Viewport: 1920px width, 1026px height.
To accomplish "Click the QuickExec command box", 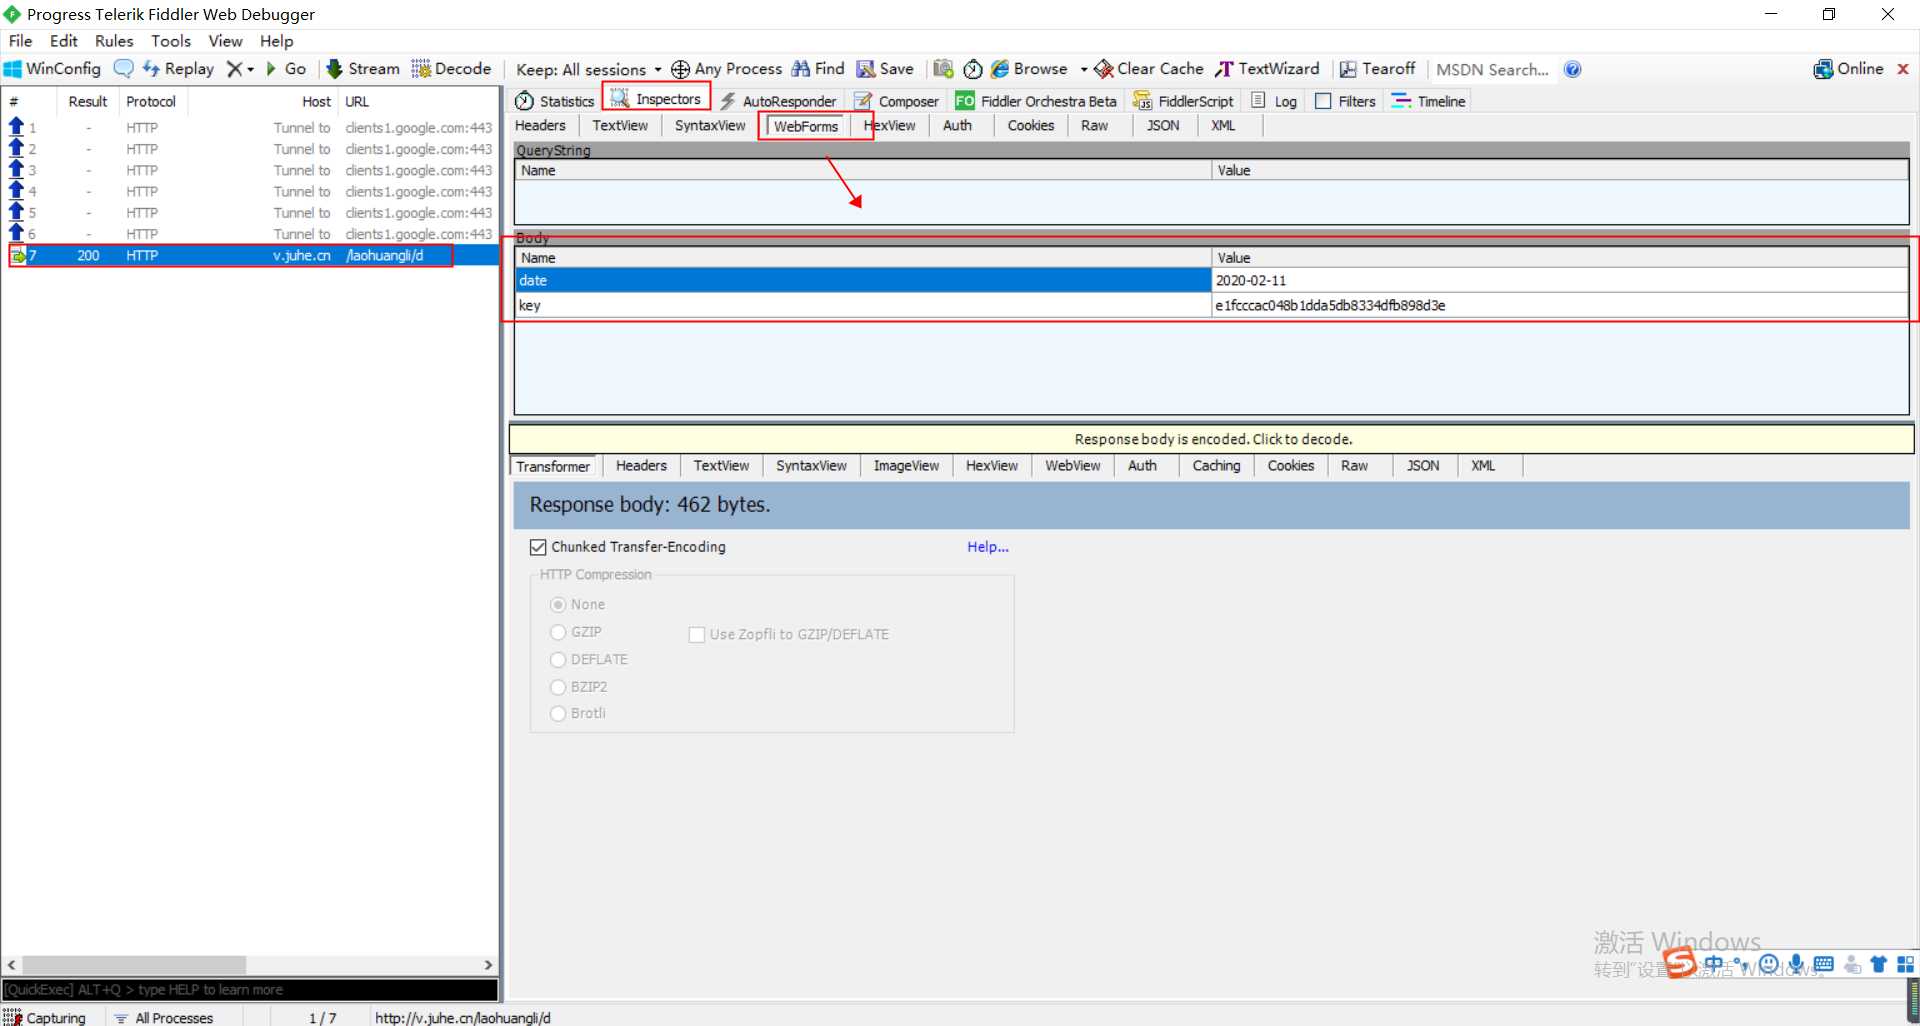I will point(250,990).
